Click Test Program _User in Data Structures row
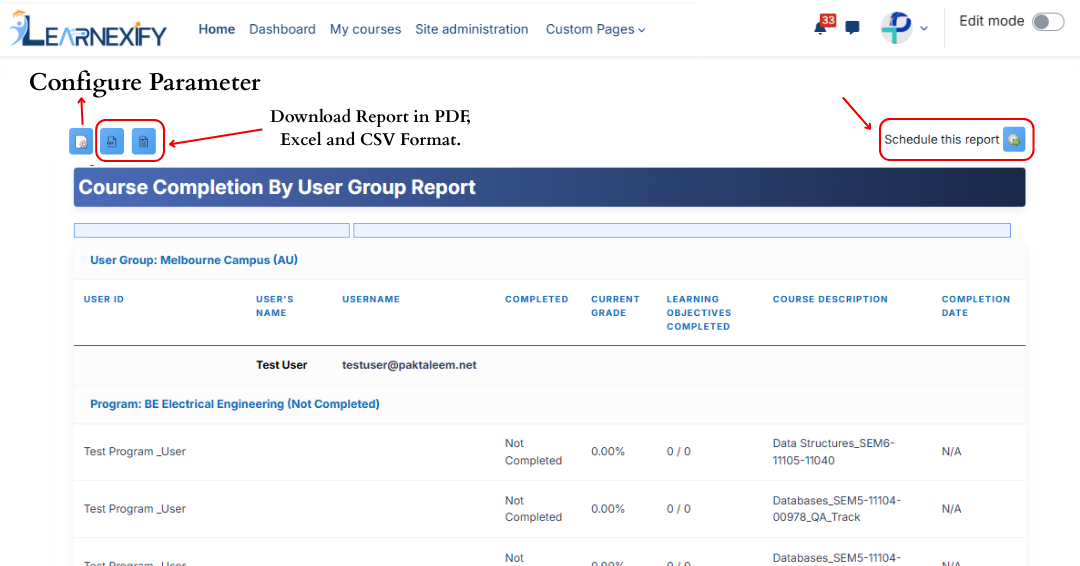The image size is (1080, 566). click(x=135, y=452)
